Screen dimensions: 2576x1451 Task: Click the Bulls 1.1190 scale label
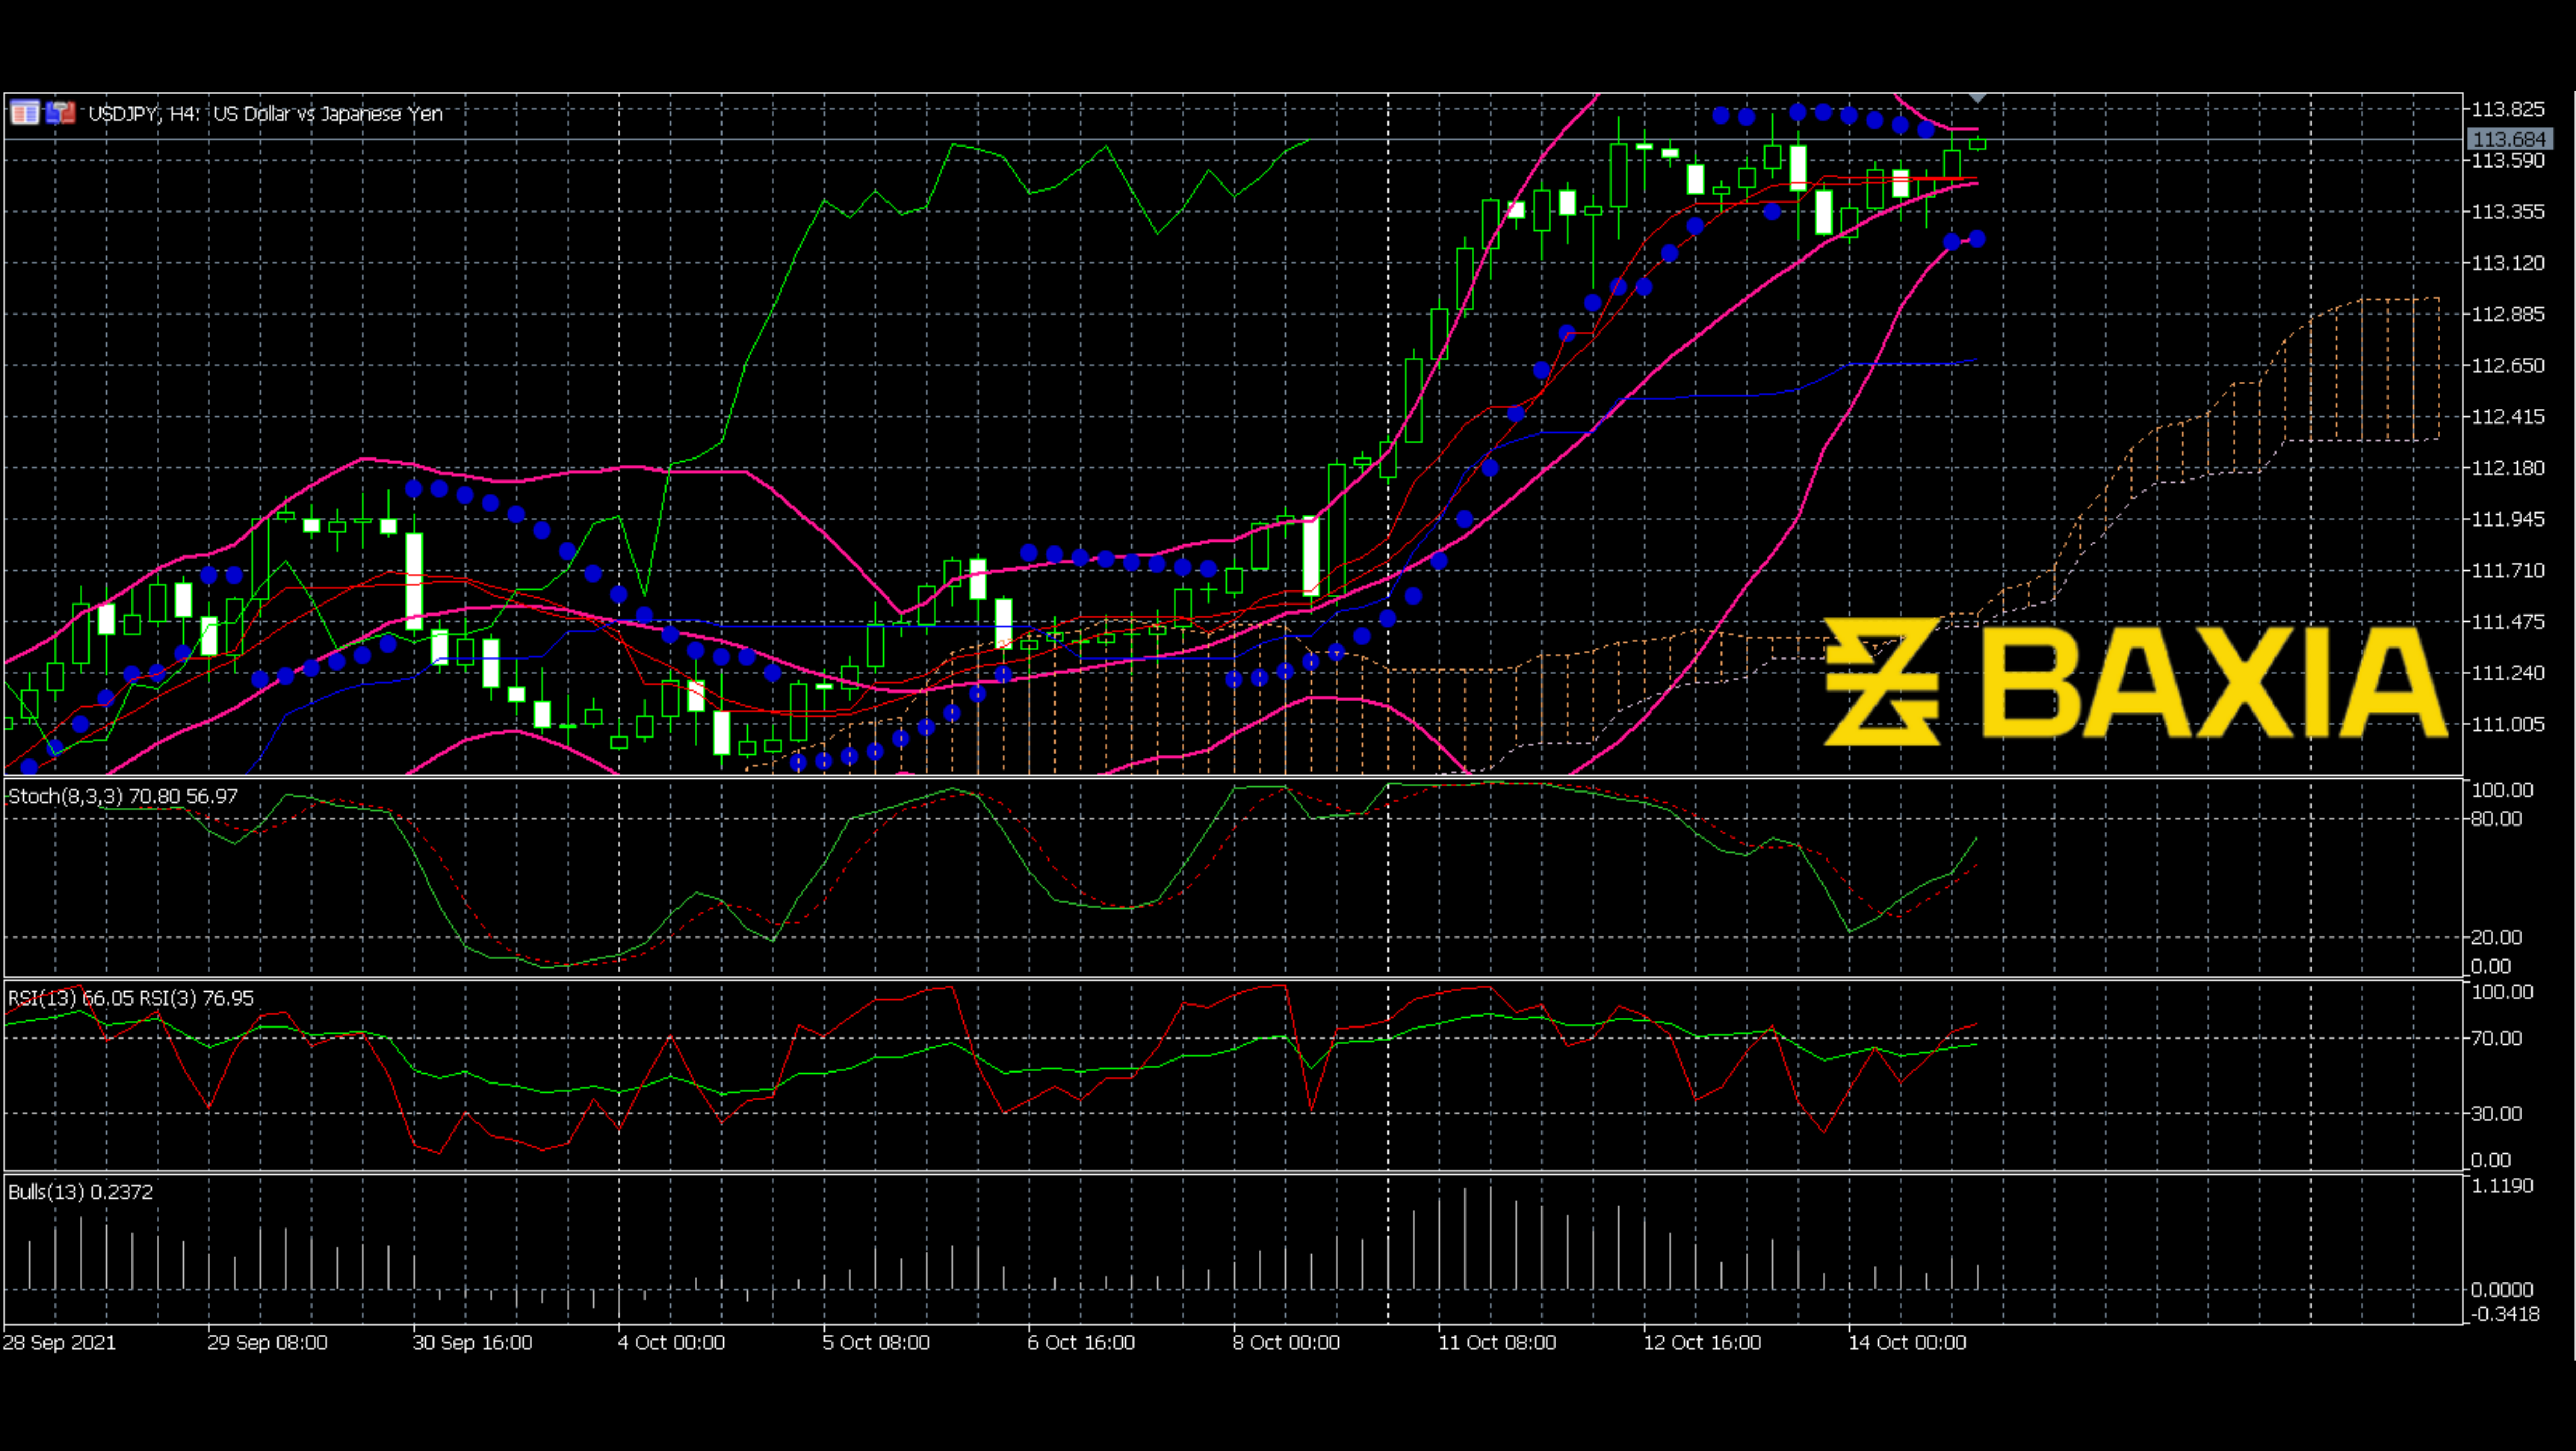point(2502,1186)
